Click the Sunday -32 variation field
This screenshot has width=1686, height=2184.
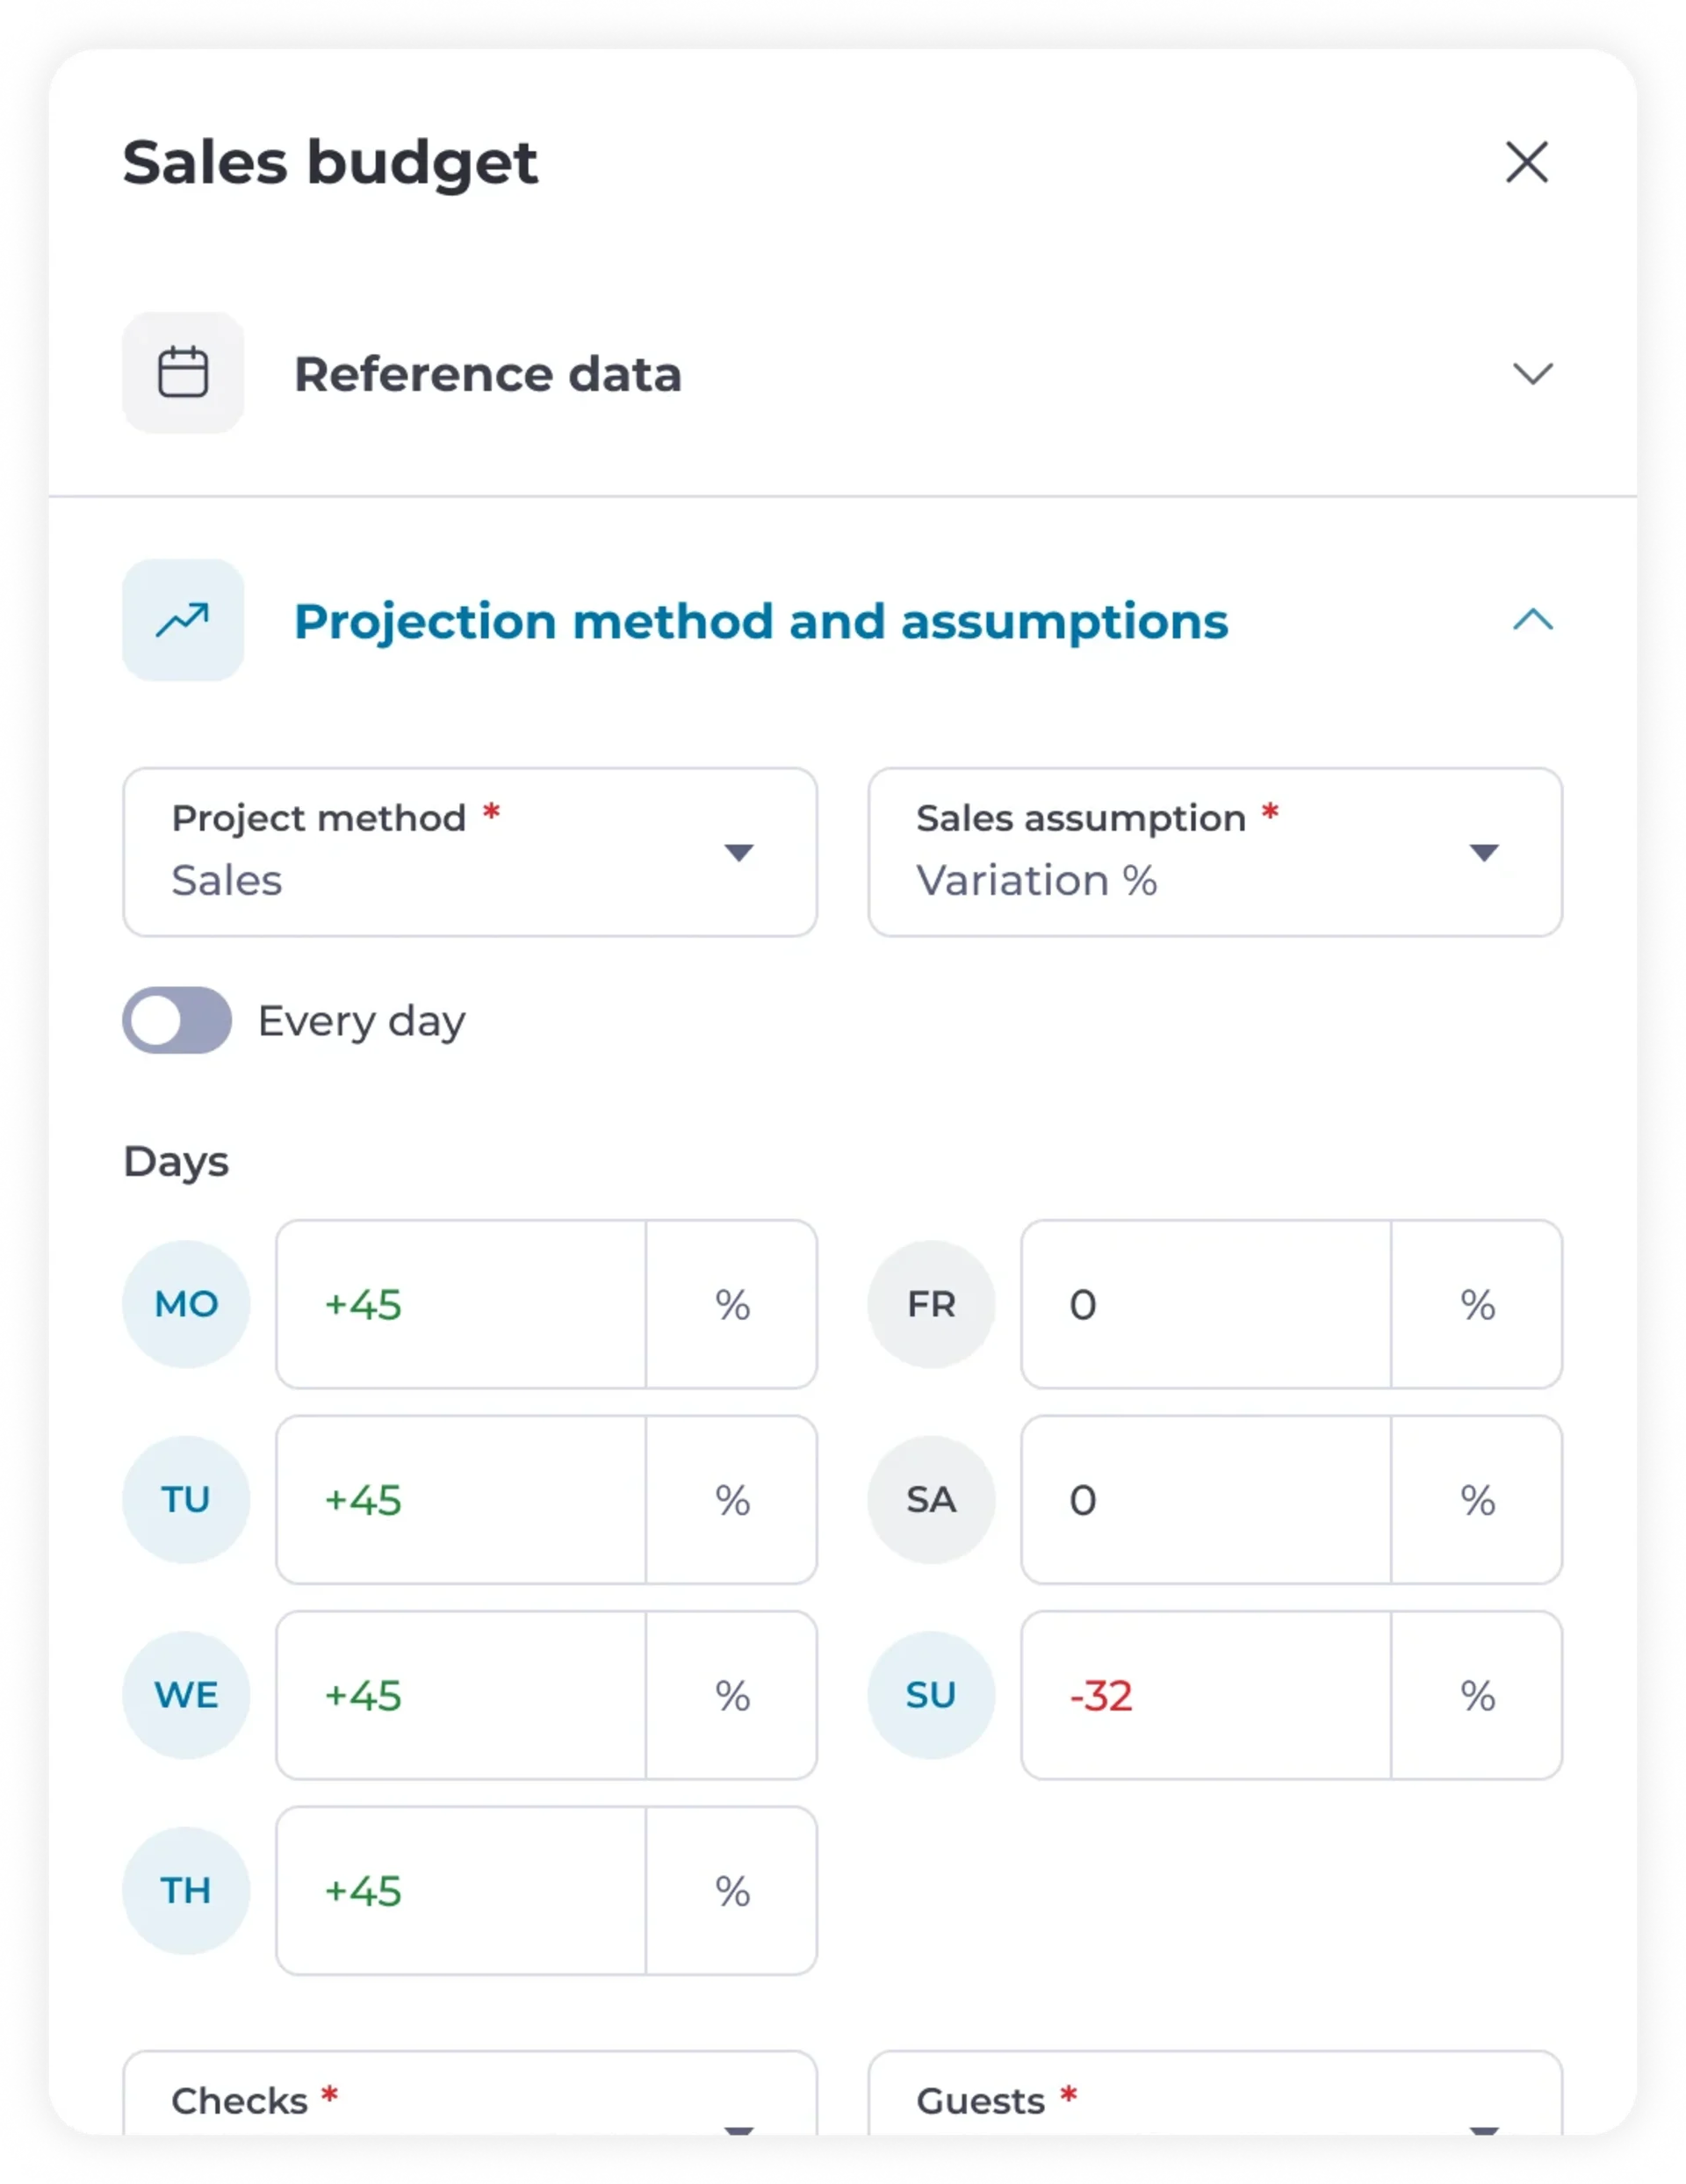tap(1205, 1695)
